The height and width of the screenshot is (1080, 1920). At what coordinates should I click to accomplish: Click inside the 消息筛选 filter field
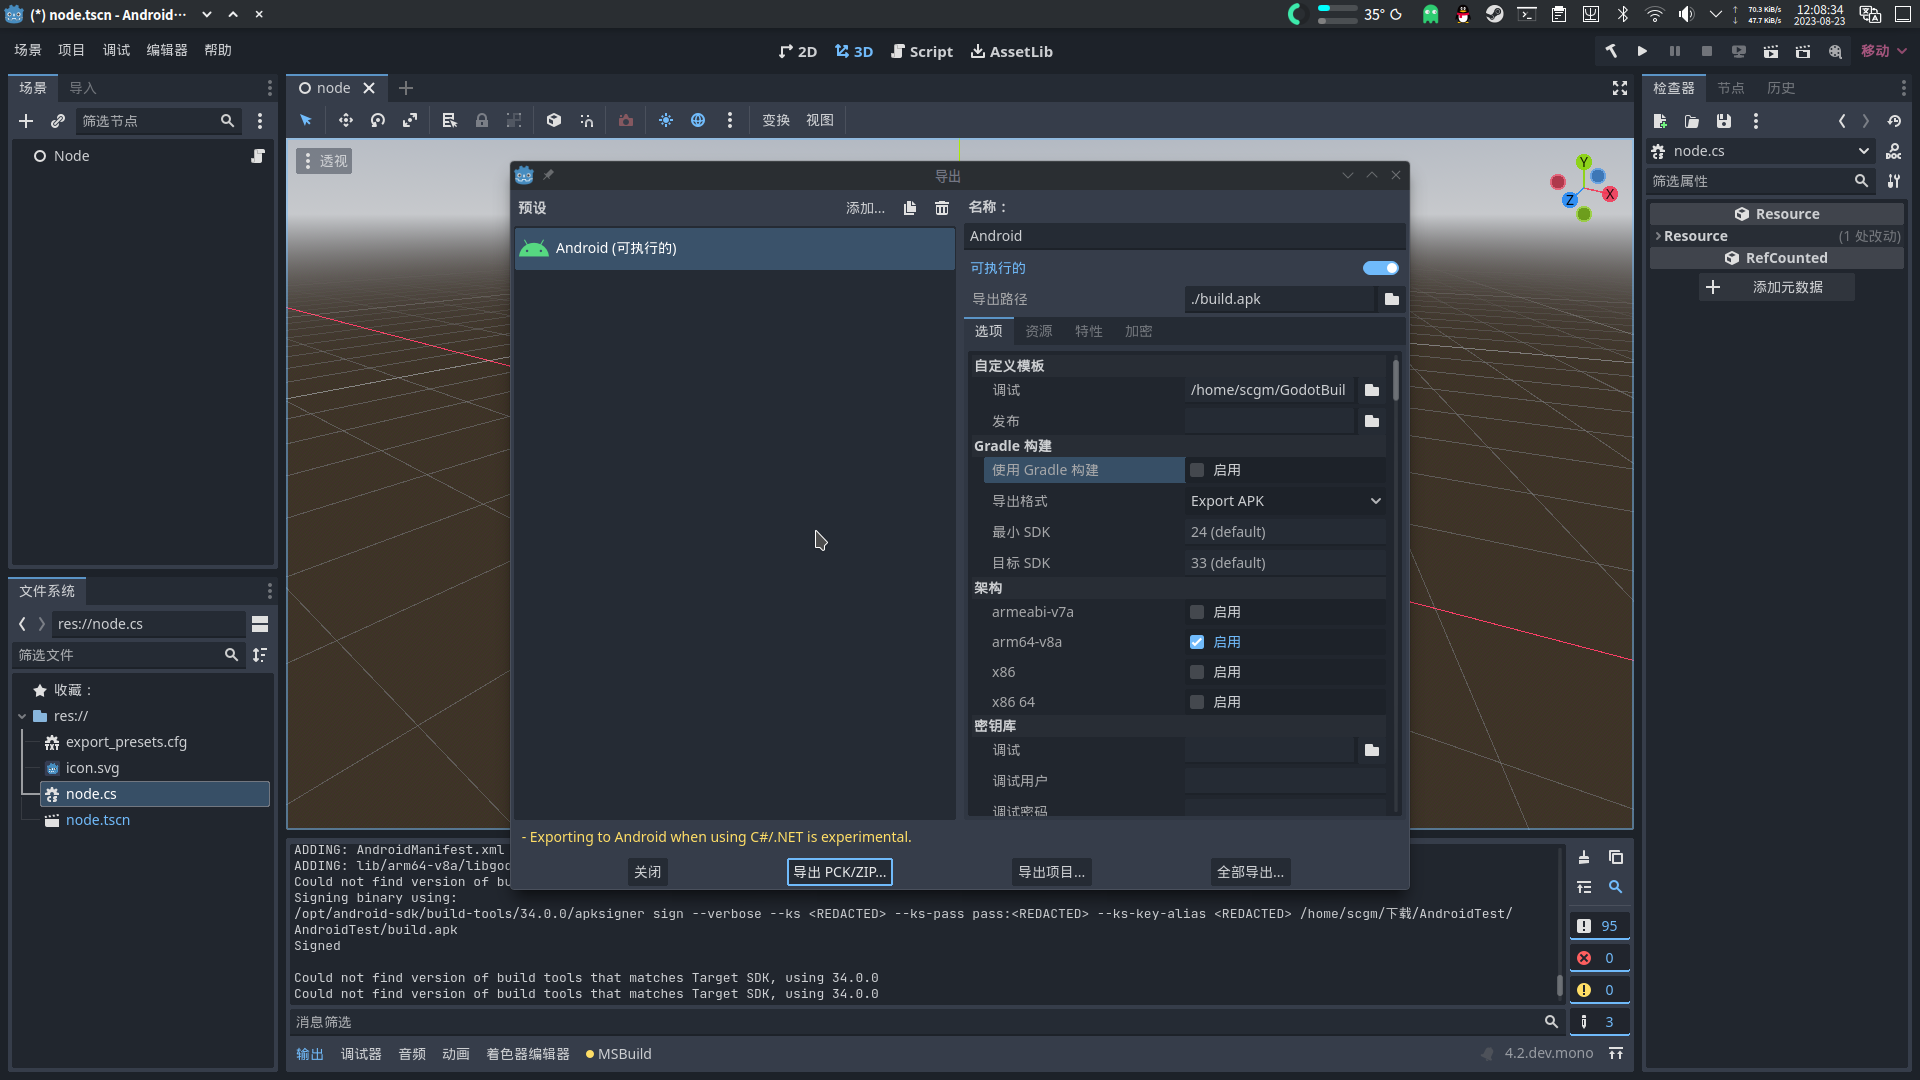[x=900, y=1021]
